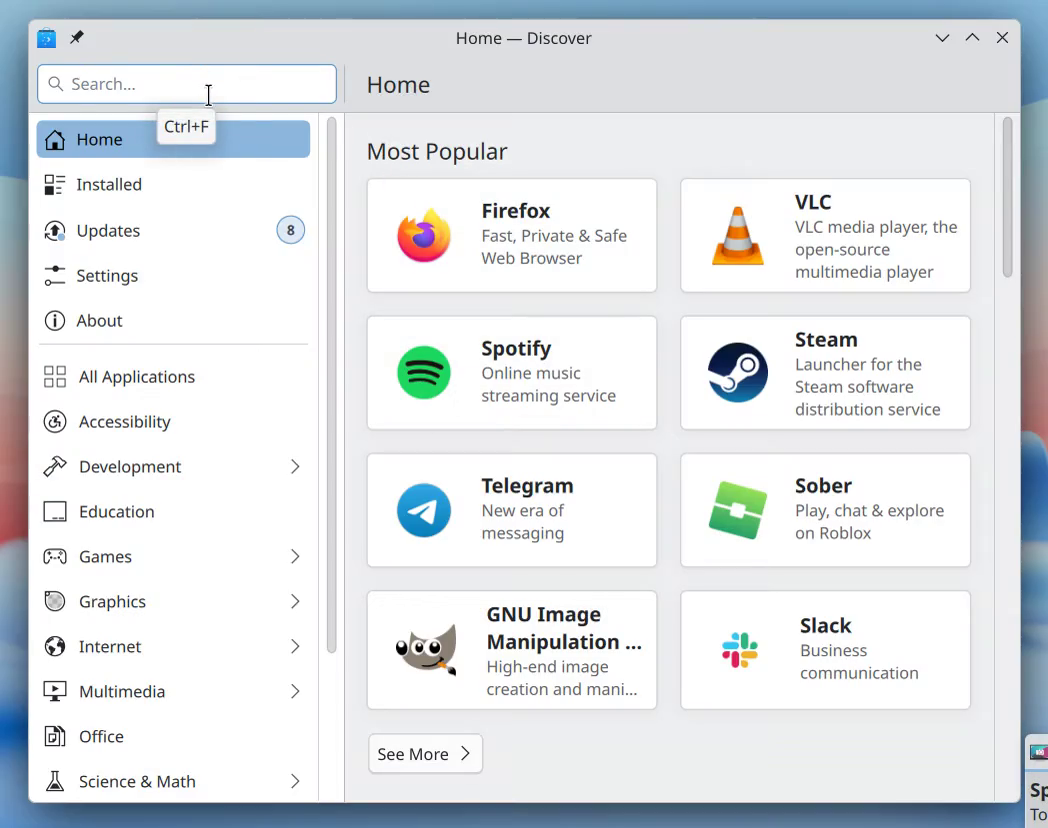This screenshot has width=1048, height=828.
Task: Browse All Applications
Action: point(173,377)
